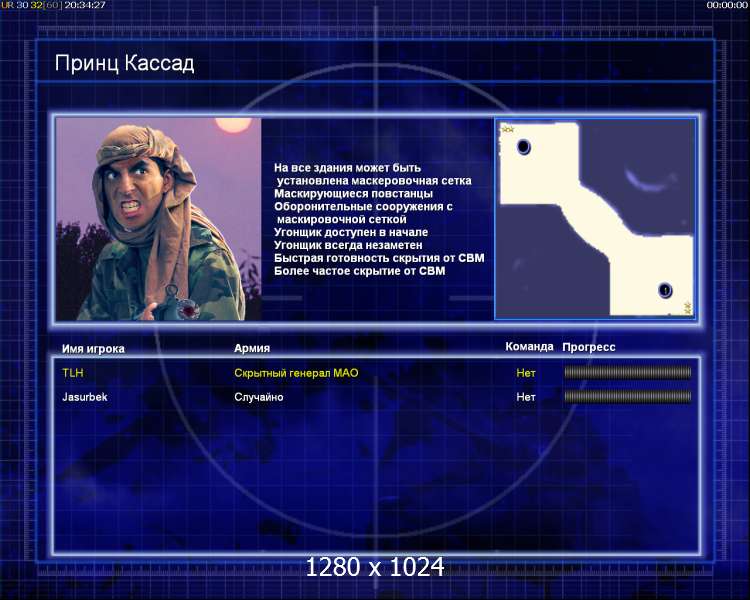Click 'Быстрая готовность скрытия от СВМ' line
750x600 pixels.
[379, 258]
